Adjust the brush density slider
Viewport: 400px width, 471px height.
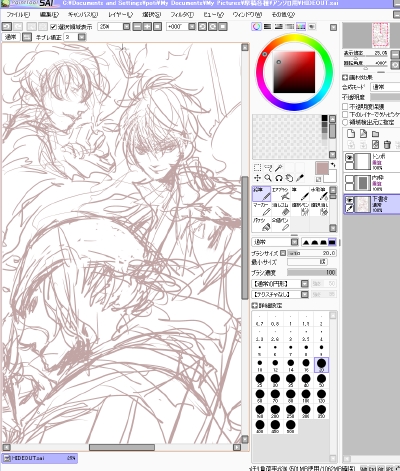(312, 272)
